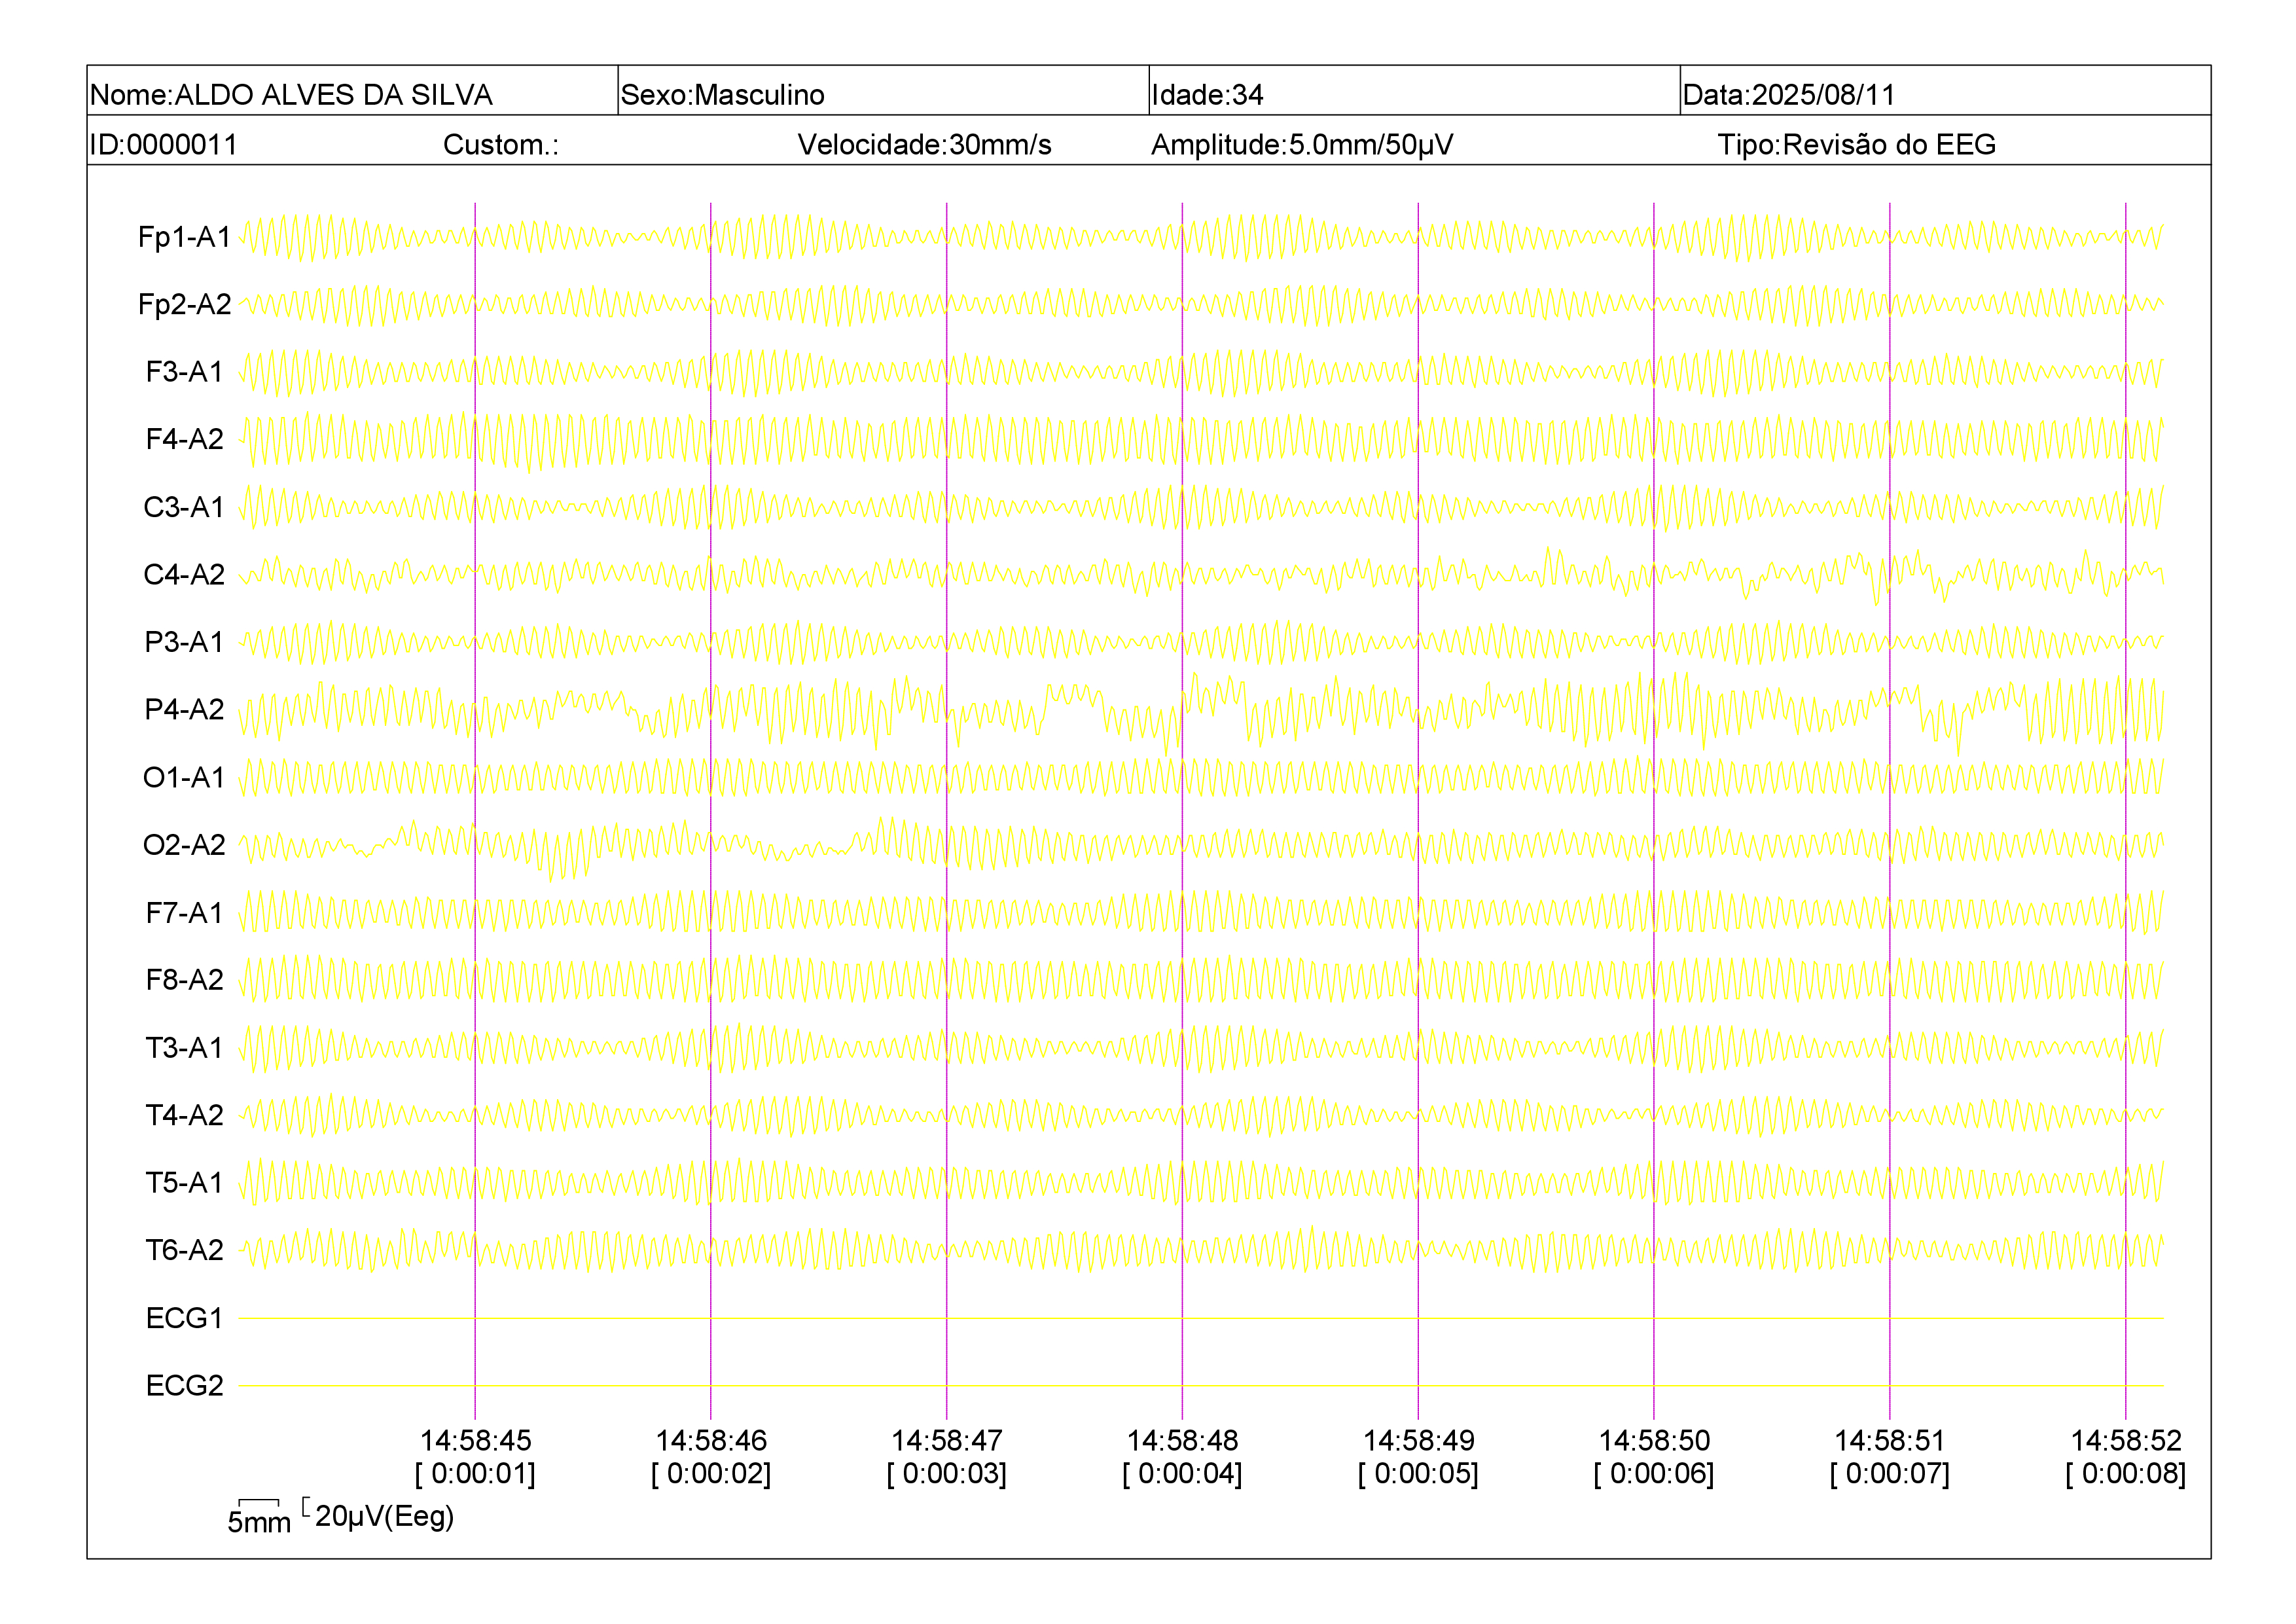The width and height of the screenshot is (2296, 1624).
Task: Select the P4-A2 channel label
Action: (184, 709)
